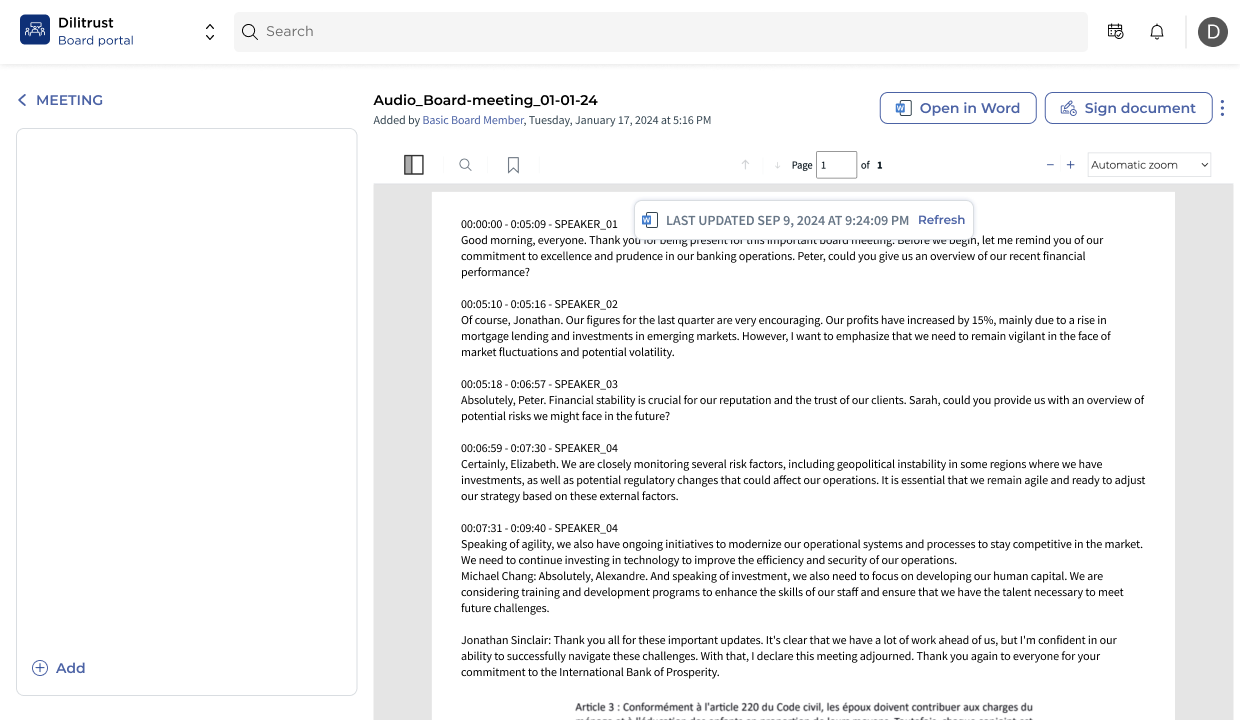Click the 00:06:59 - 0:07:30 - SPEAKER_04 line
This screenshot has height=720, width=1240.
(539, 448)
